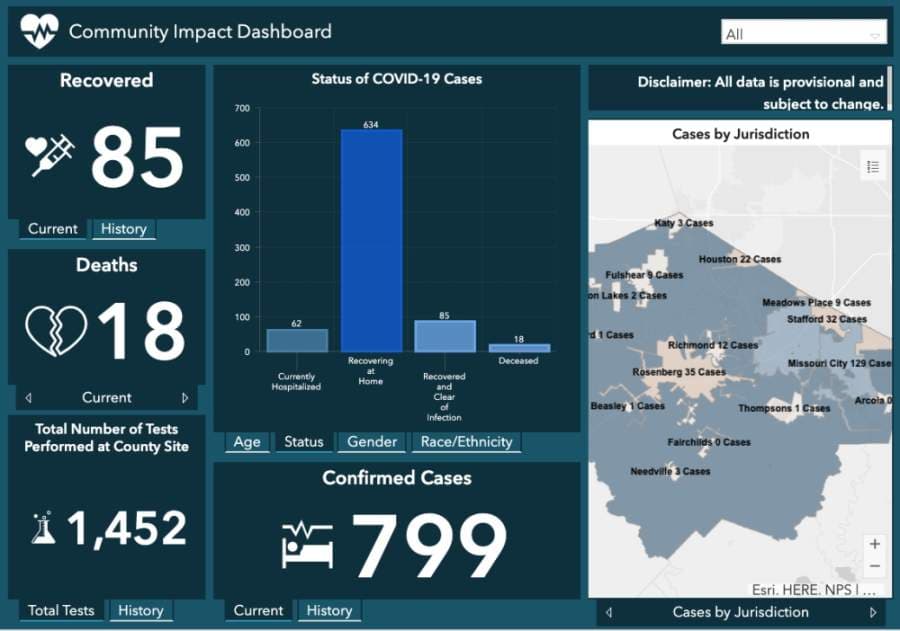Select Current tab under Confirmed Cases
This screenshot has height=631, width=900.
click(x=258, y=610)
